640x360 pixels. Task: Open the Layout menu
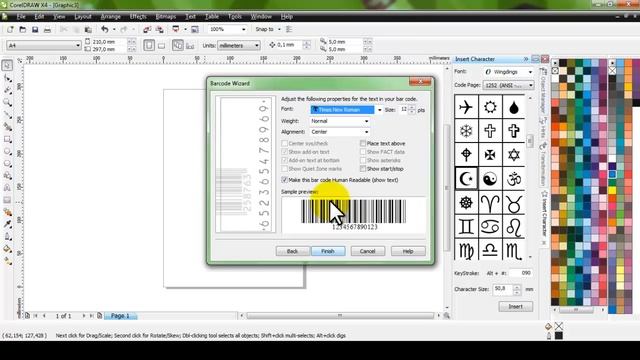click(x=83, y=17)
